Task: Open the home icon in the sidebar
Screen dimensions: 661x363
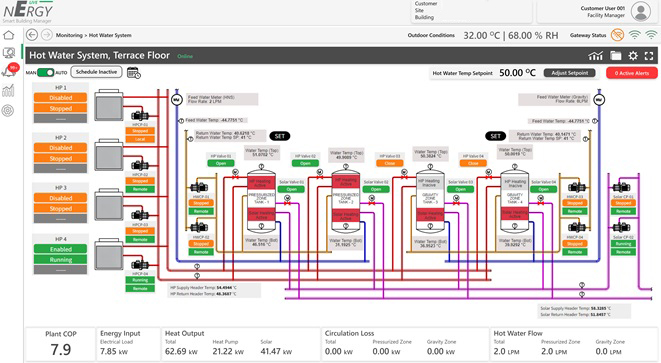Action: coord(9,35)
